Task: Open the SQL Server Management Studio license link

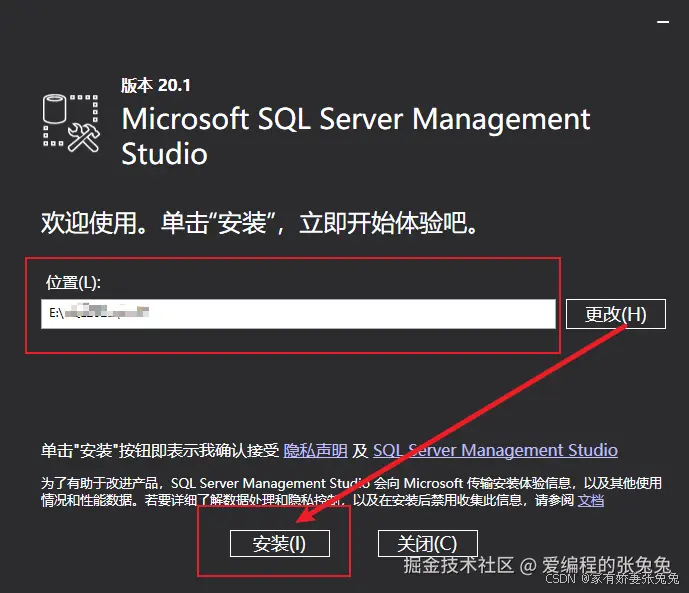Action: (495, 450)
